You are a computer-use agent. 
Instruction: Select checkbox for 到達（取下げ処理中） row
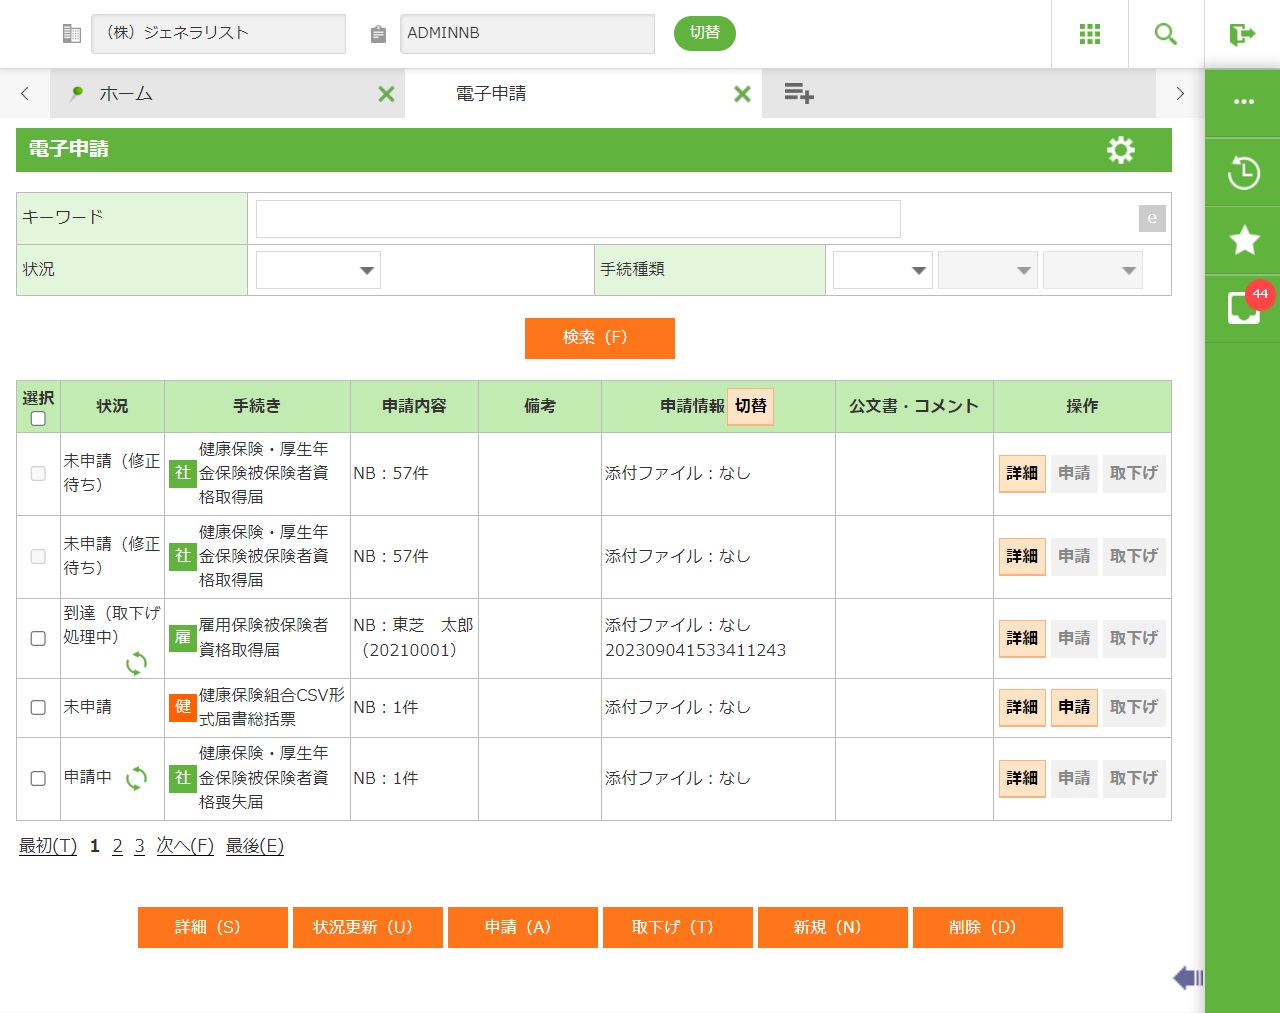(x=38, y=639)
